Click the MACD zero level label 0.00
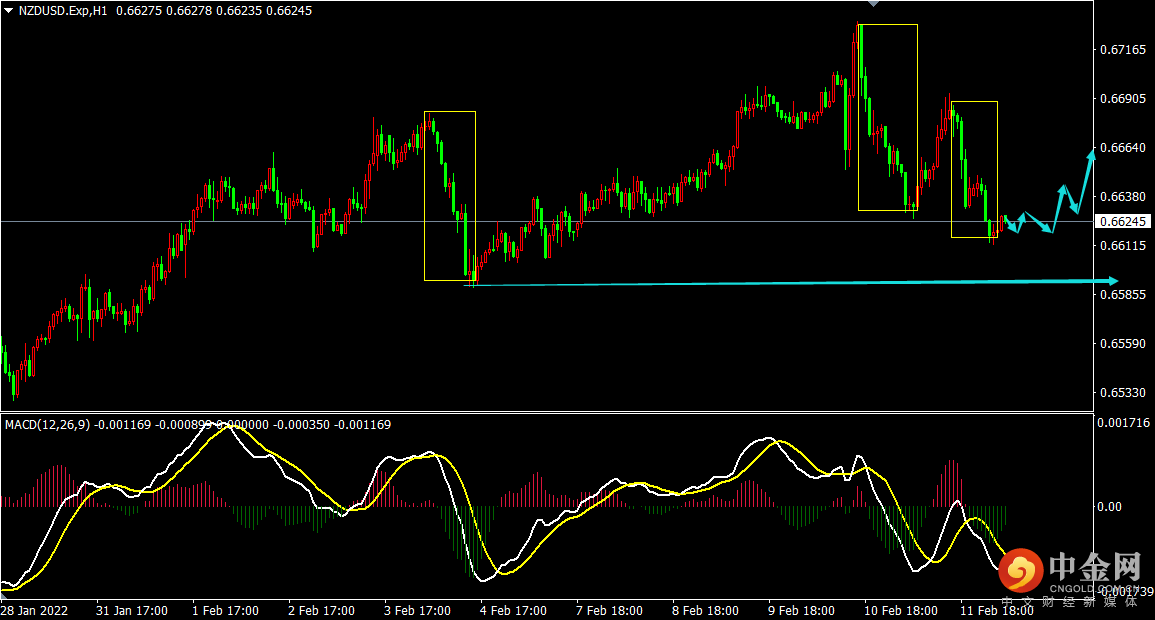This screenshot has width=1155, height=620. (1109, 507)
